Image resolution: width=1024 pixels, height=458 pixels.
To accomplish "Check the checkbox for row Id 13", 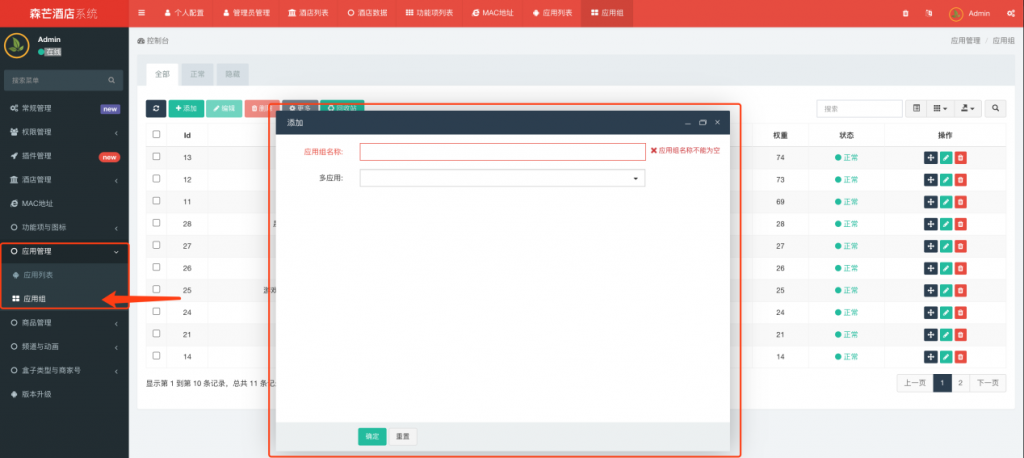I will [x=156, y=157].
